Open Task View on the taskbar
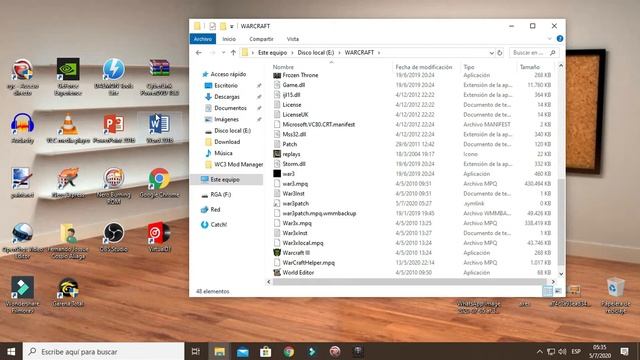This screenshot has height=360, width=640. click(196, 351)
